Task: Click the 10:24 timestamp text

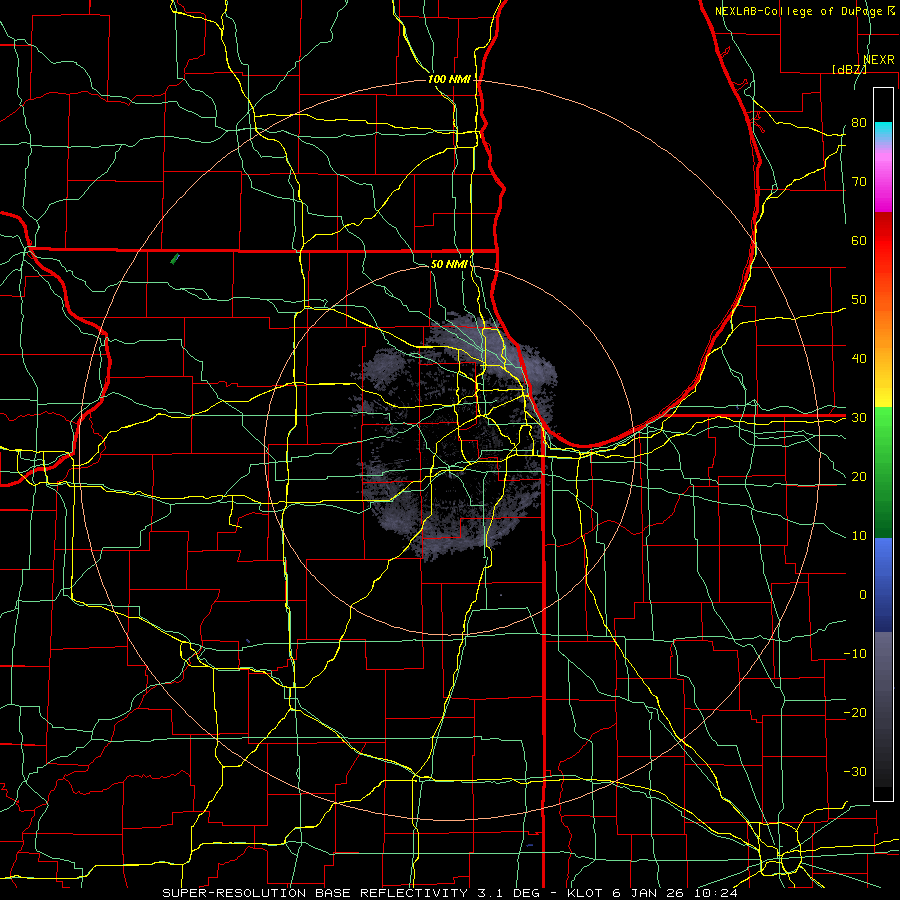Action: pyautogui.click(x=715, y=893)
